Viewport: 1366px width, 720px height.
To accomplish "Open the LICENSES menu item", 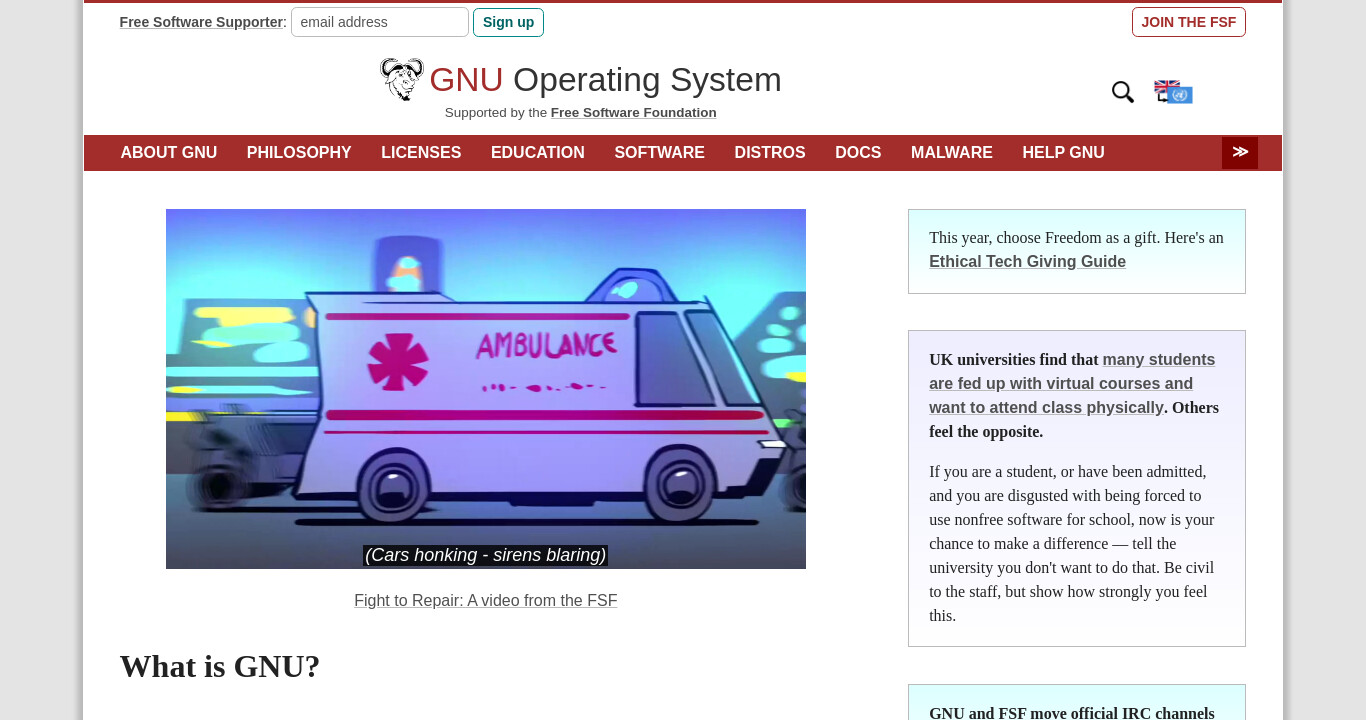I will [421, 153].
